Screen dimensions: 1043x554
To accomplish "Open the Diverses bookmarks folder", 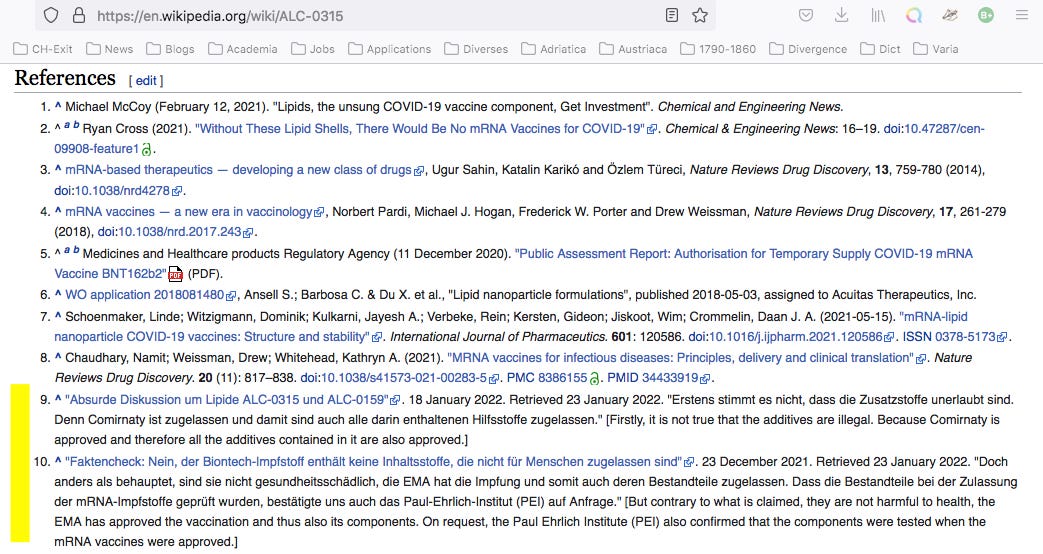I will 476,49.
